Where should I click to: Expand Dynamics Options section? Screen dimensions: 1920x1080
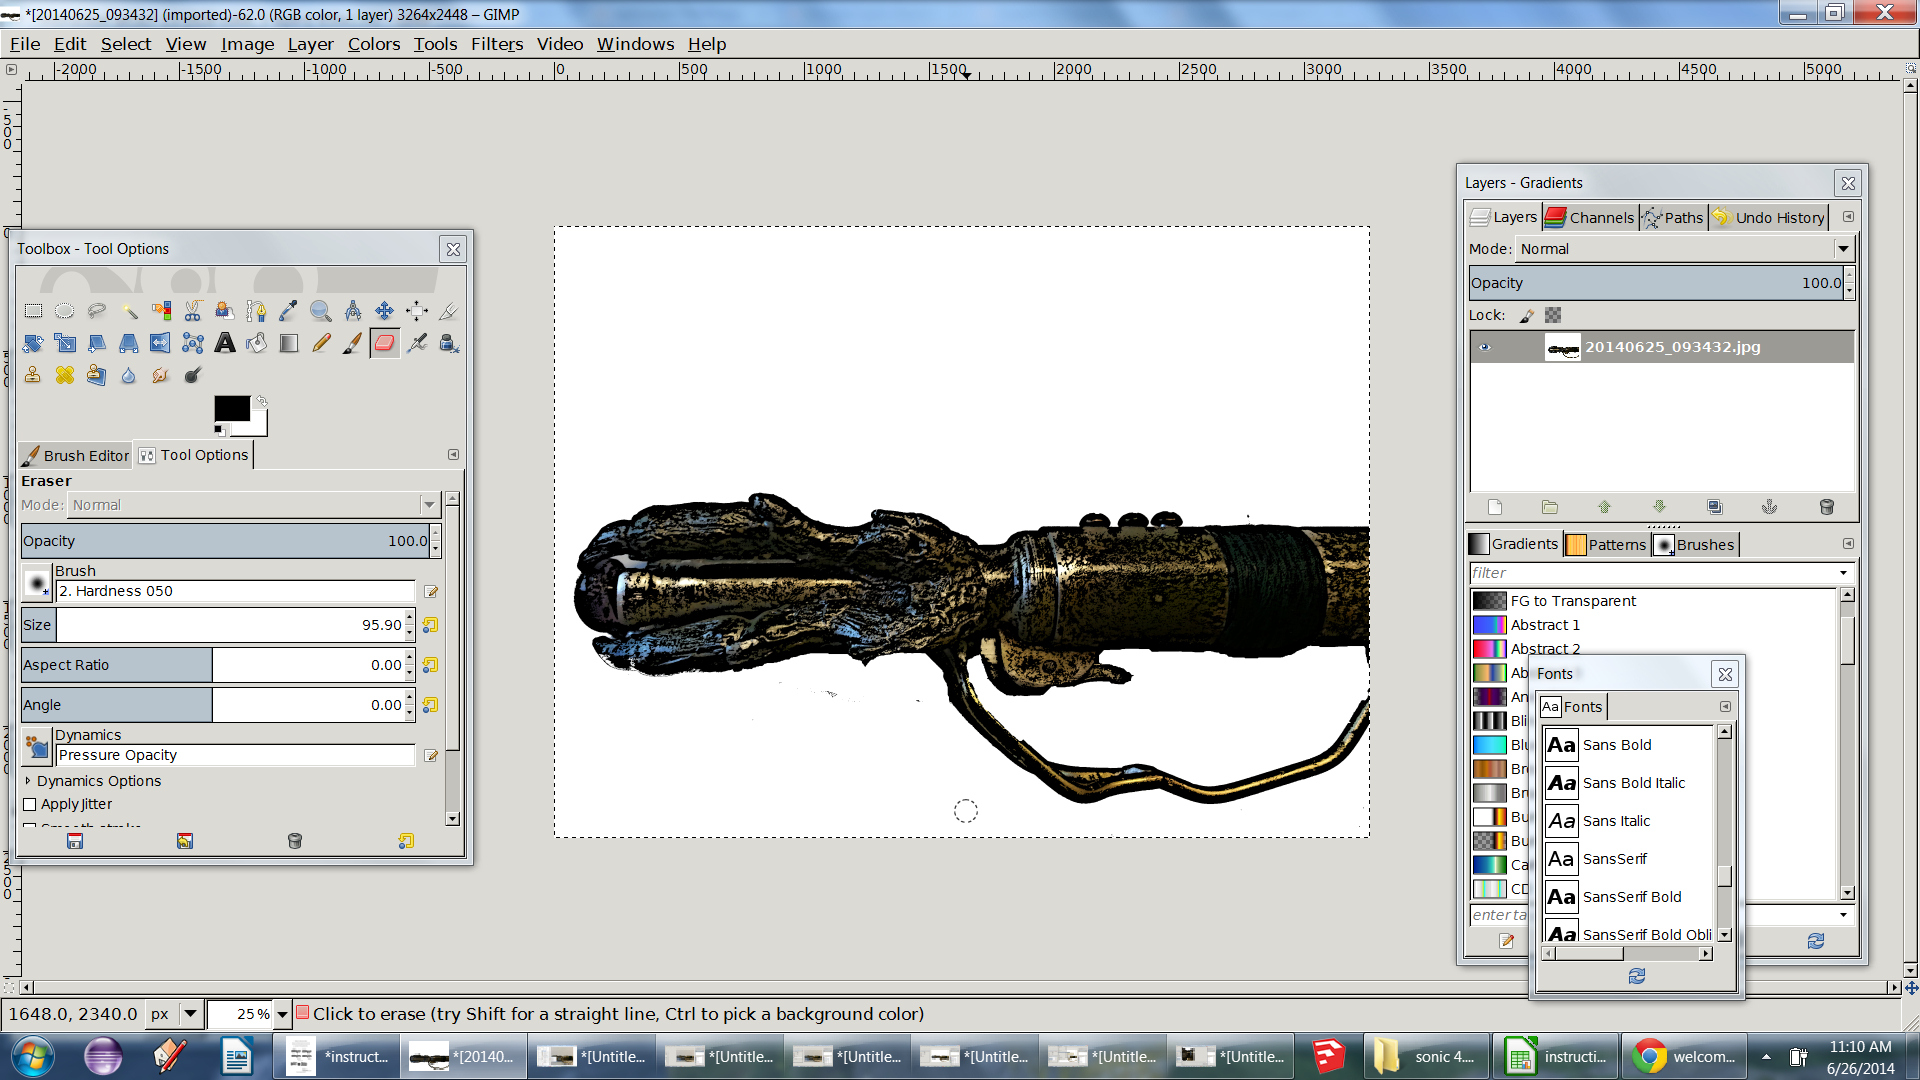pyautogui.click(x=28, y=781)
